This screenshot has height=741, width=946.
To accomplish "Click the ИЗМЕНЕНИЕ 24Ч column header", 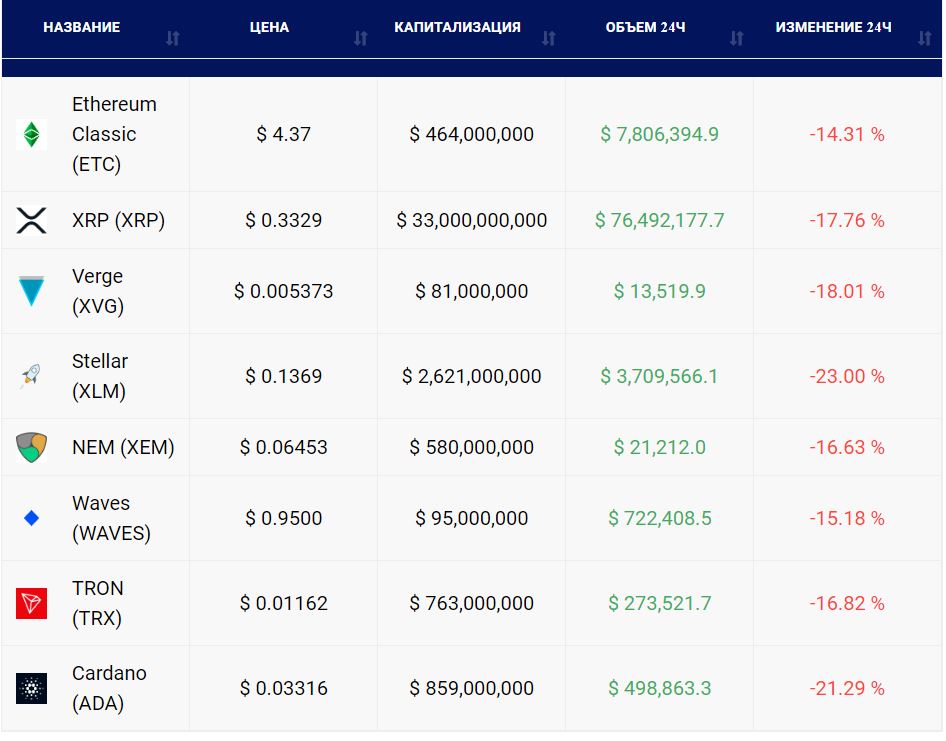I will pyautogui.click(x=834, y=27).
